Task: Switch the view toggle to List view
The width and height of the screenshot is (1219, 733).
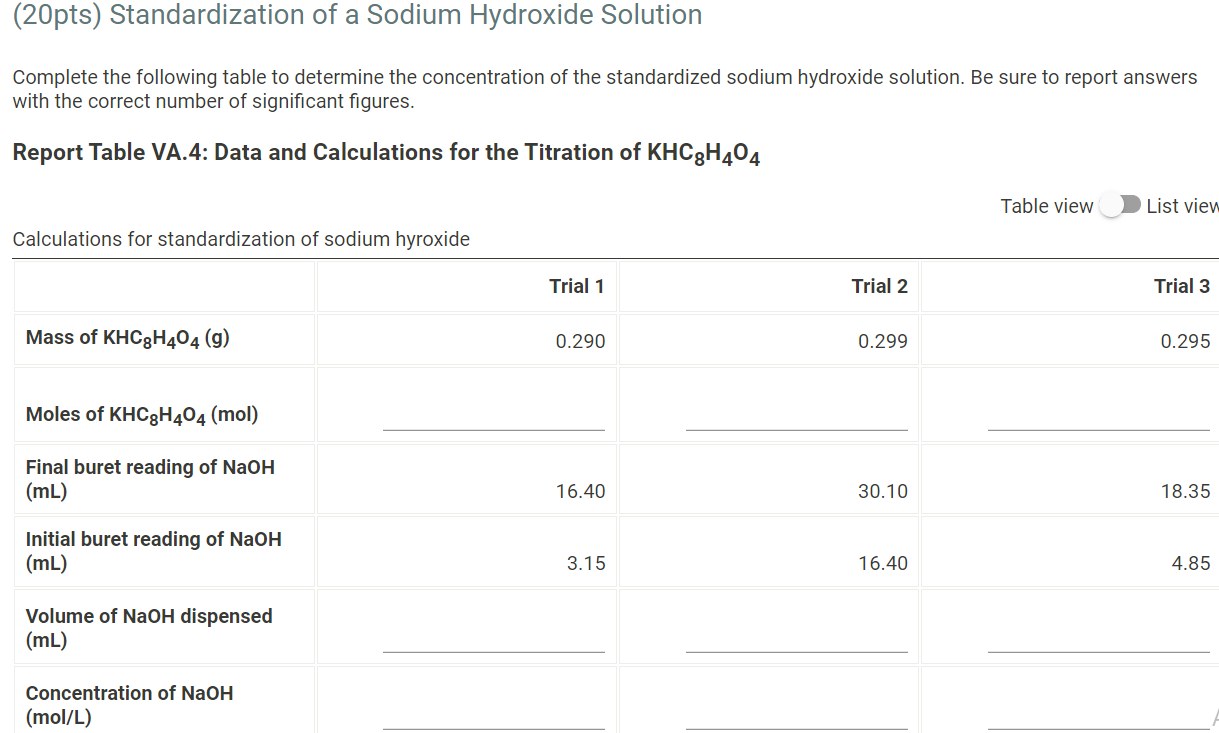Action: point(1120,204)
